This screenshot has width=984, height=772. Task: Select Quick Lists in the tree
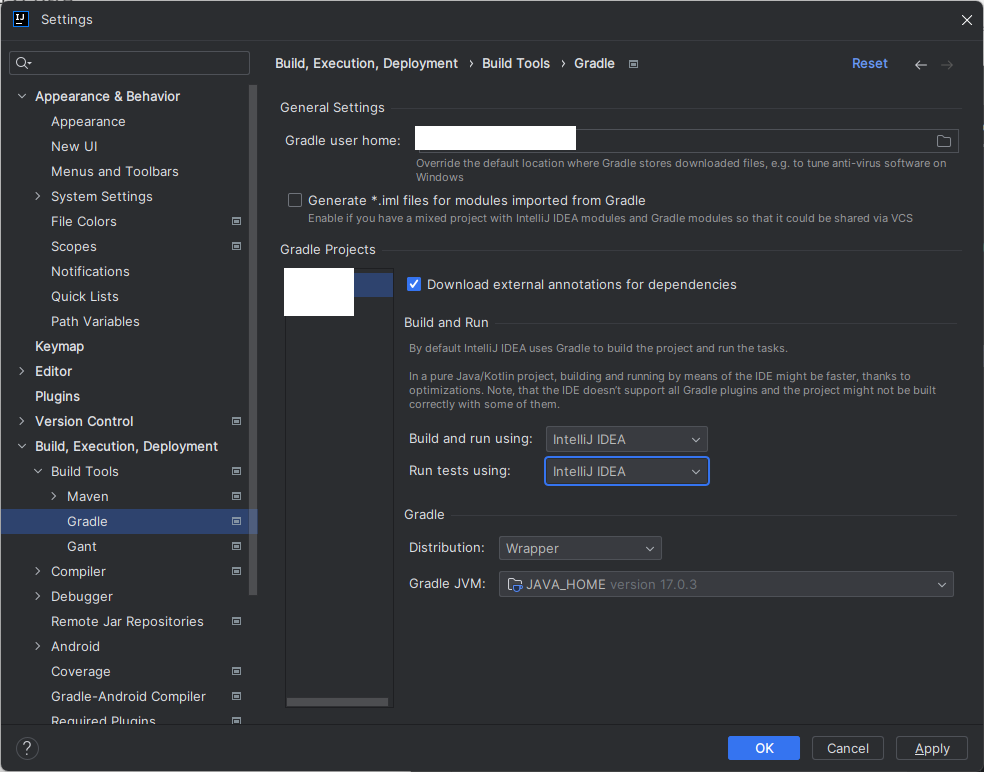[x=85, y=296]
